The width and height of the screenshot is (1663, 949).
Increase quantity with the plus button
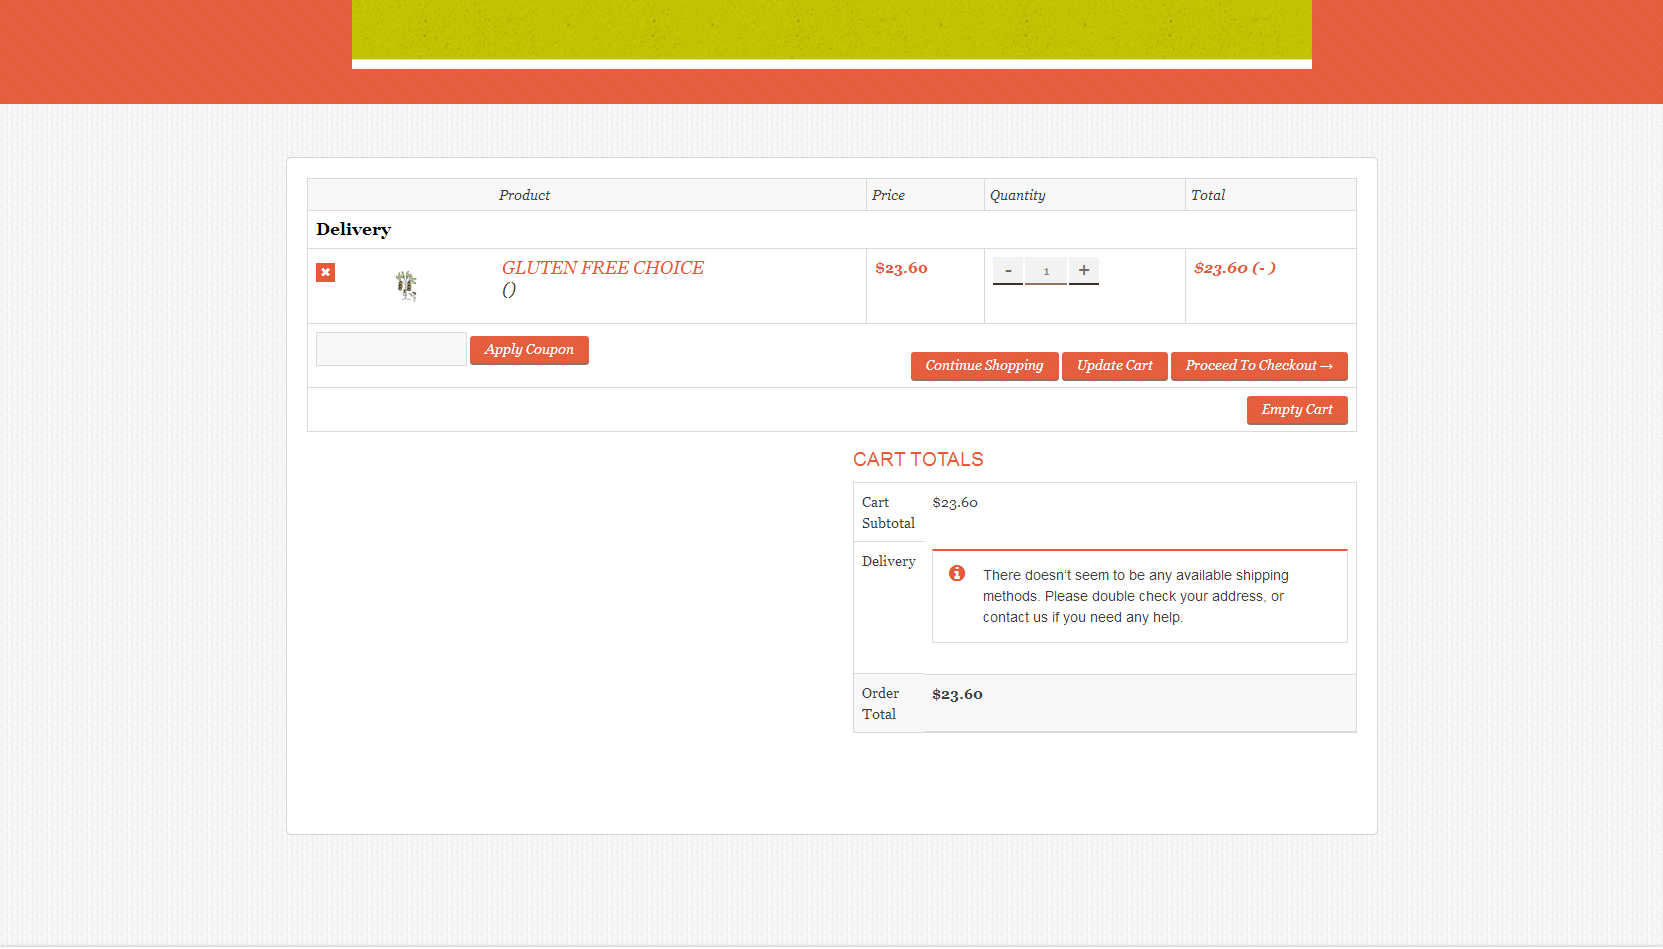point(1084,271)
